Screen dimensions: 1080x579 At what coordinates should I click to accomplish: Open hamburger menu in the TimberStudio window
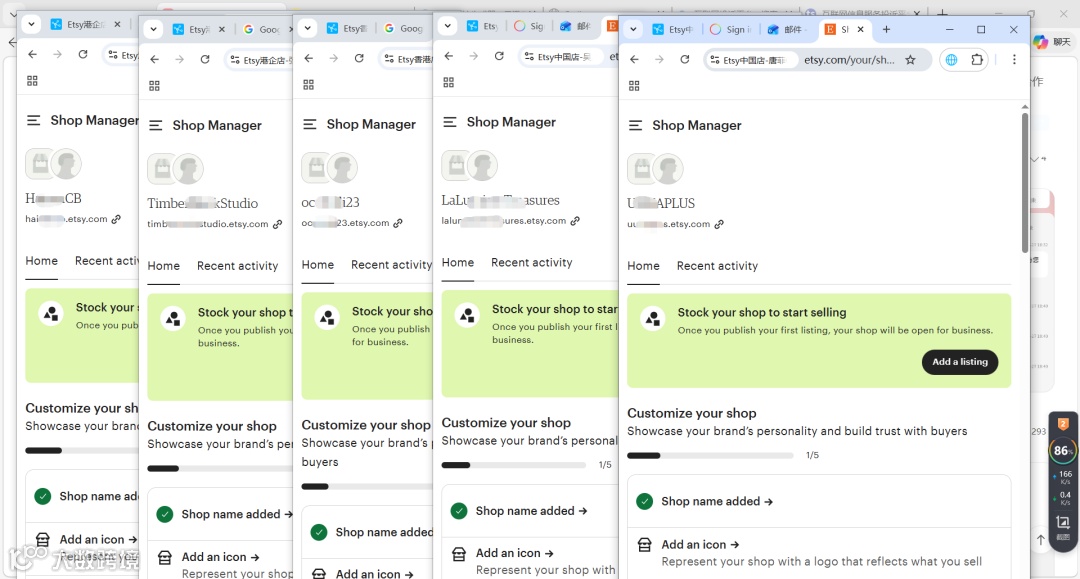[156, 125]
